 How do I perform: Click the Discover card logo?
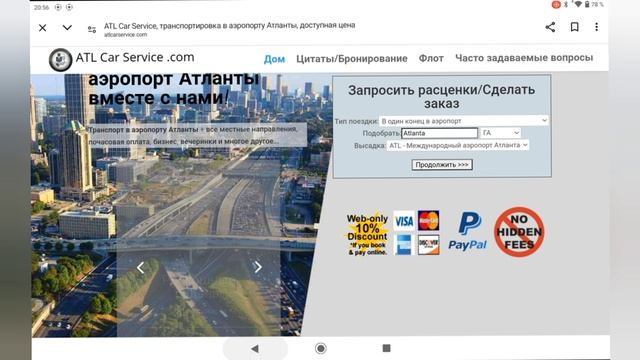tap(429, 244)
